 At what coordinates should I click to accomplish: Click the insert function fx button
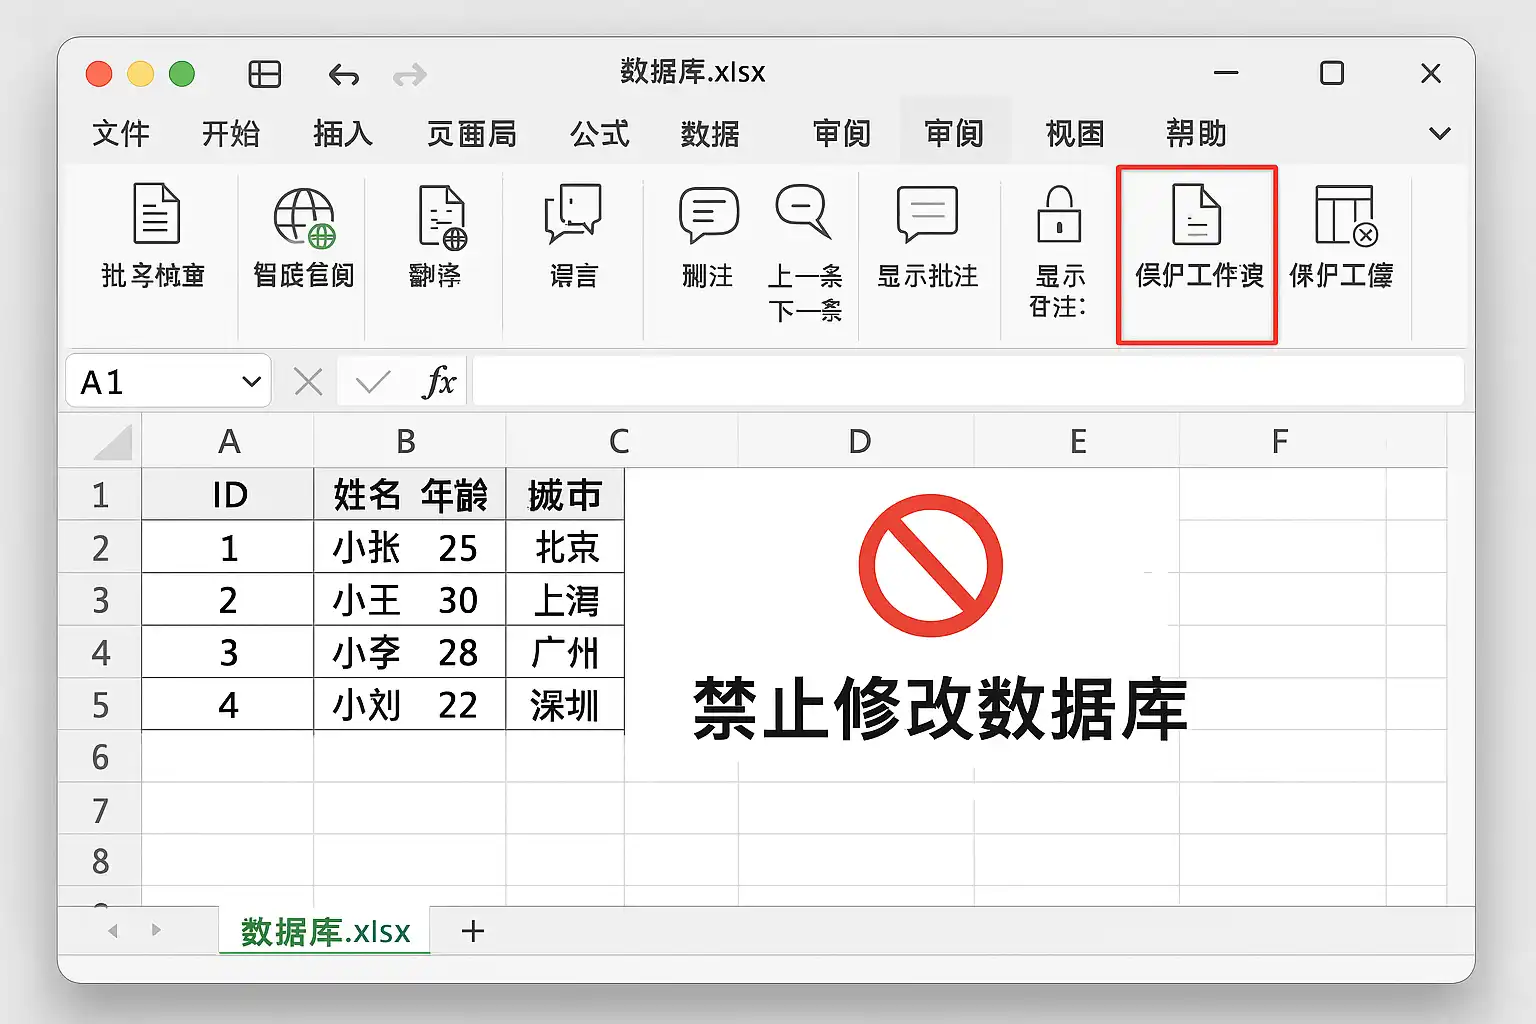tap(440, 381)
